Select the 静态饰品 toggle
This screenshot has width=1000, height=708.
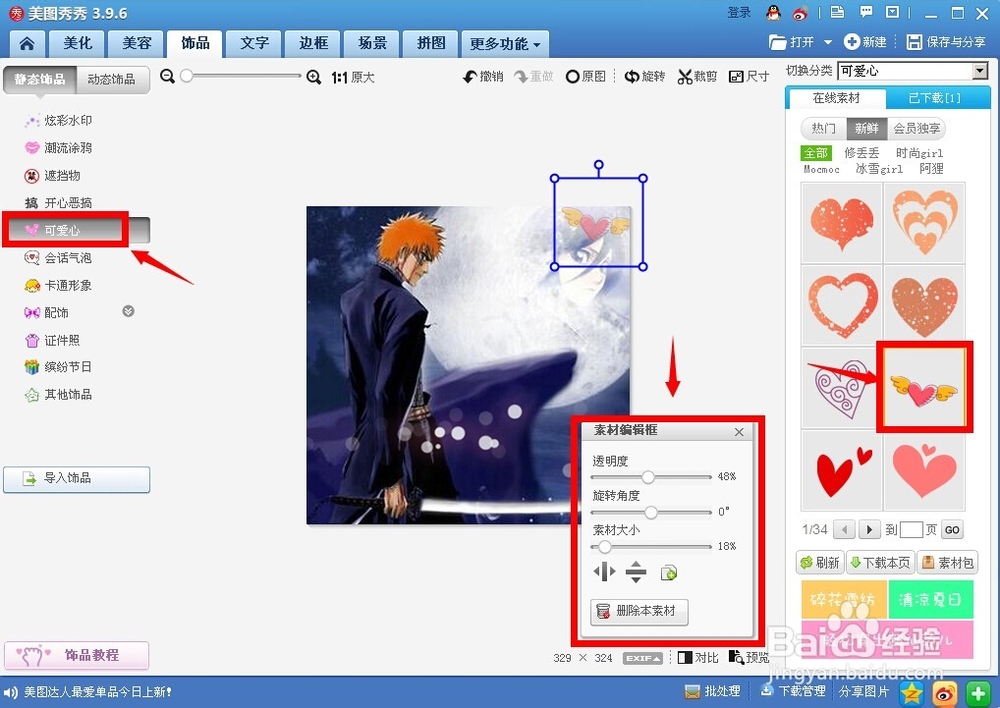pos(40,79)
